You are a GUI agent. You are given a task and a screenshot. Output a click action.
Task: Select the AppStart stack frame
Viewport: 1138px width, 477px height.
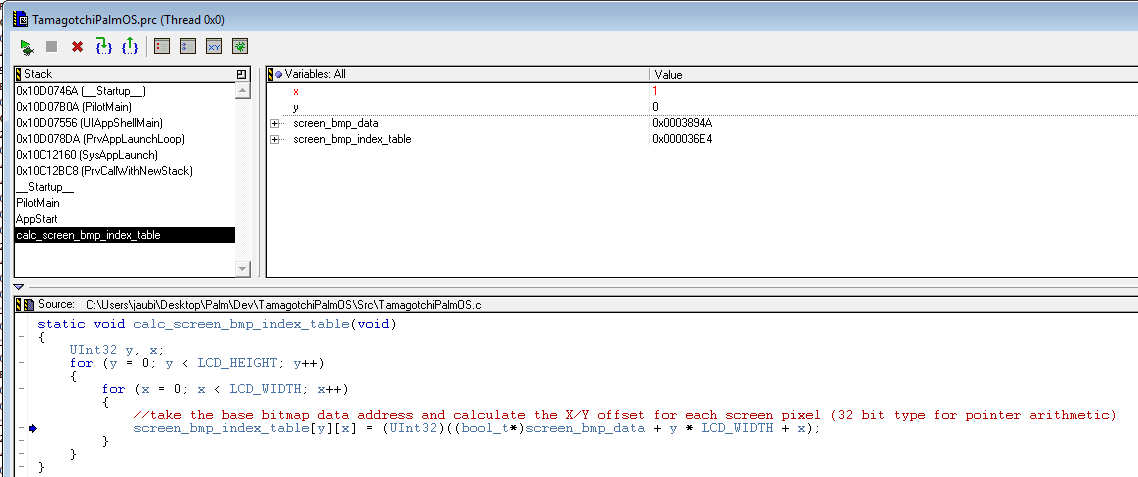pos(125,219)
